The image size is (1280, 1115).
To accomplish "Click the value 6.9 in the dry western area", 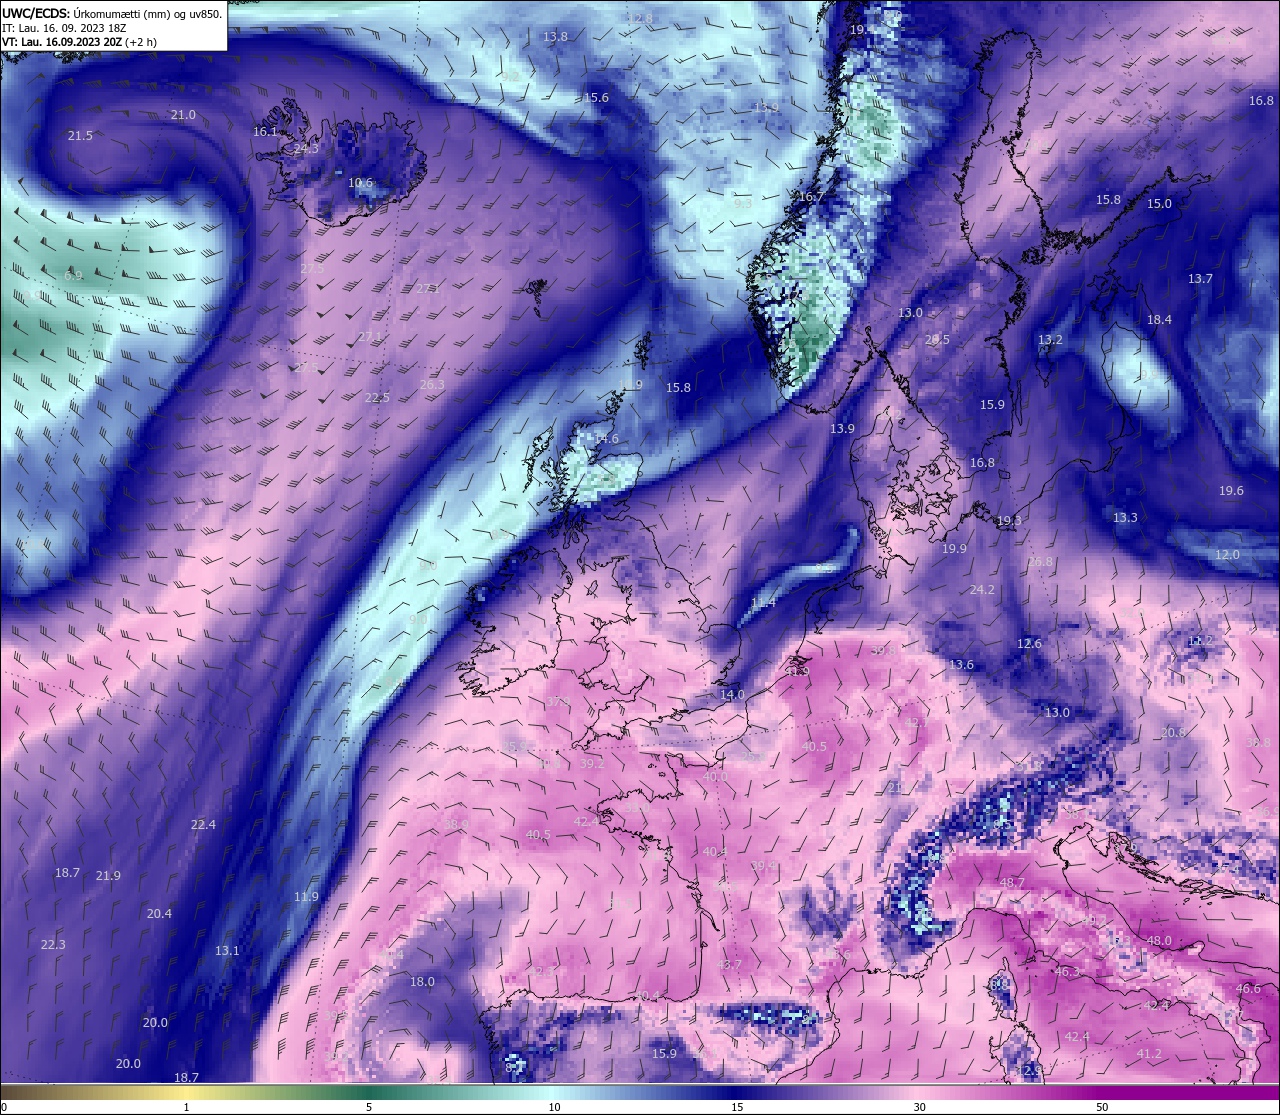I will 73,276.
